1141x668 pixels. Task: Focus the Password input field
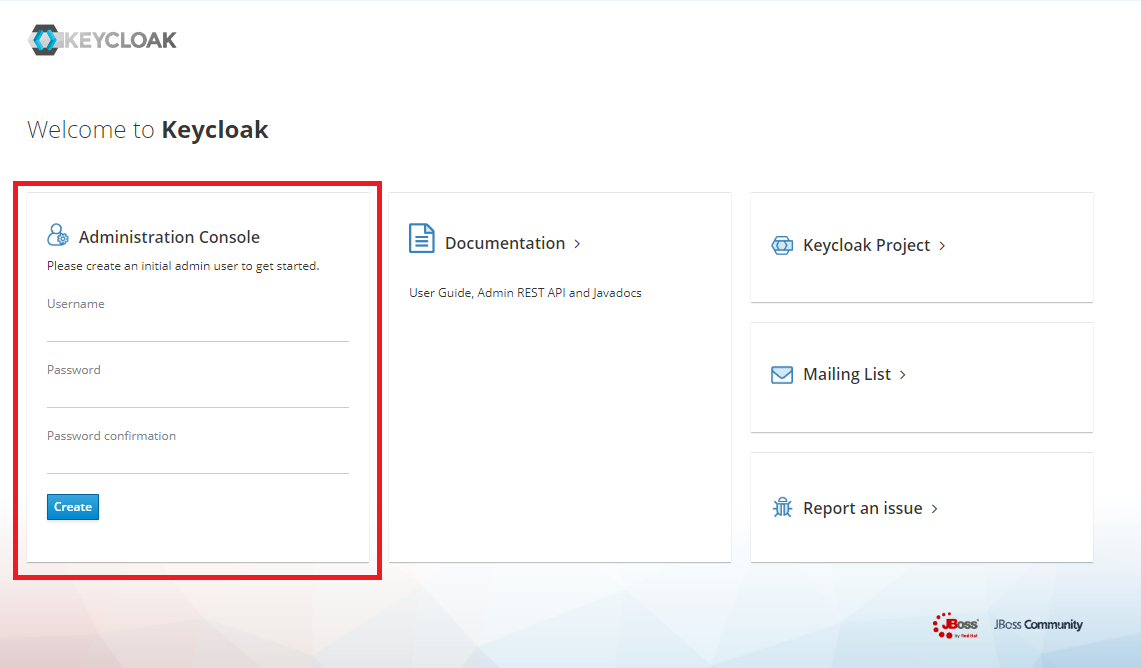[x=198, y=394]
